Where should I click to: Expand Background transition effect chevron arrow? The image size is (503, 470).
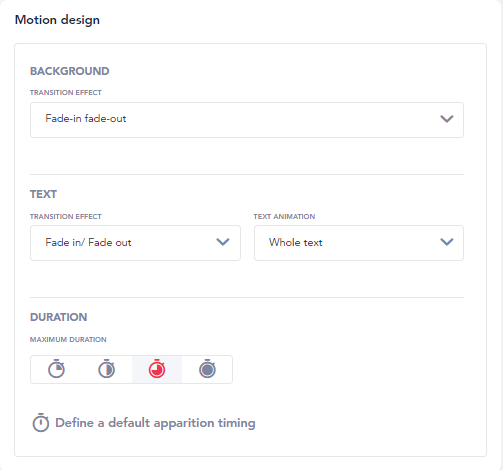pos(447,119)
